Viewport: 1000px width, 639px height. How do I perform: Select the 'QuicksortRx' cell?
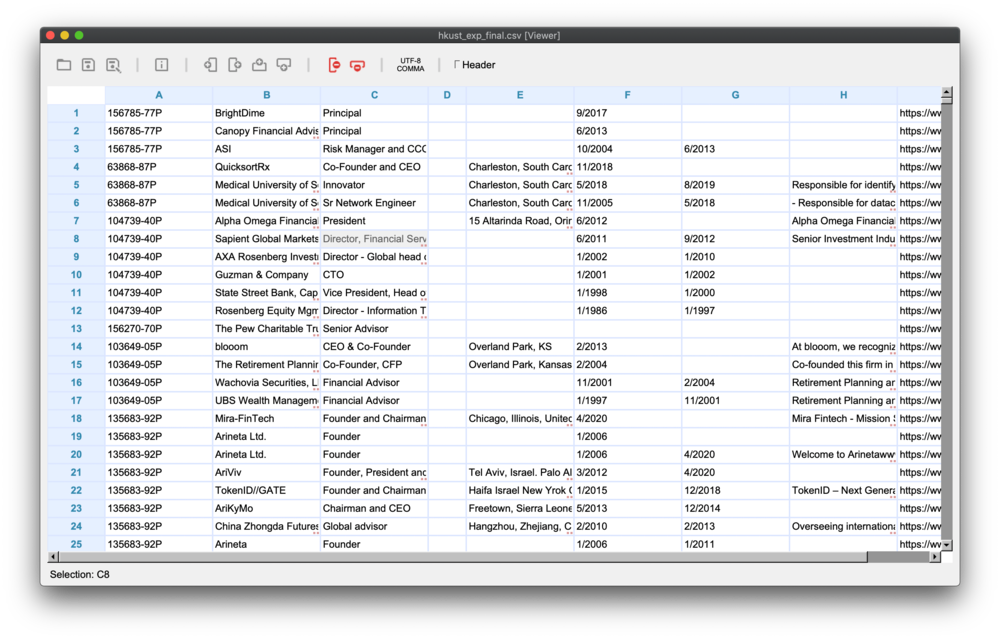[x=267, y=166]
